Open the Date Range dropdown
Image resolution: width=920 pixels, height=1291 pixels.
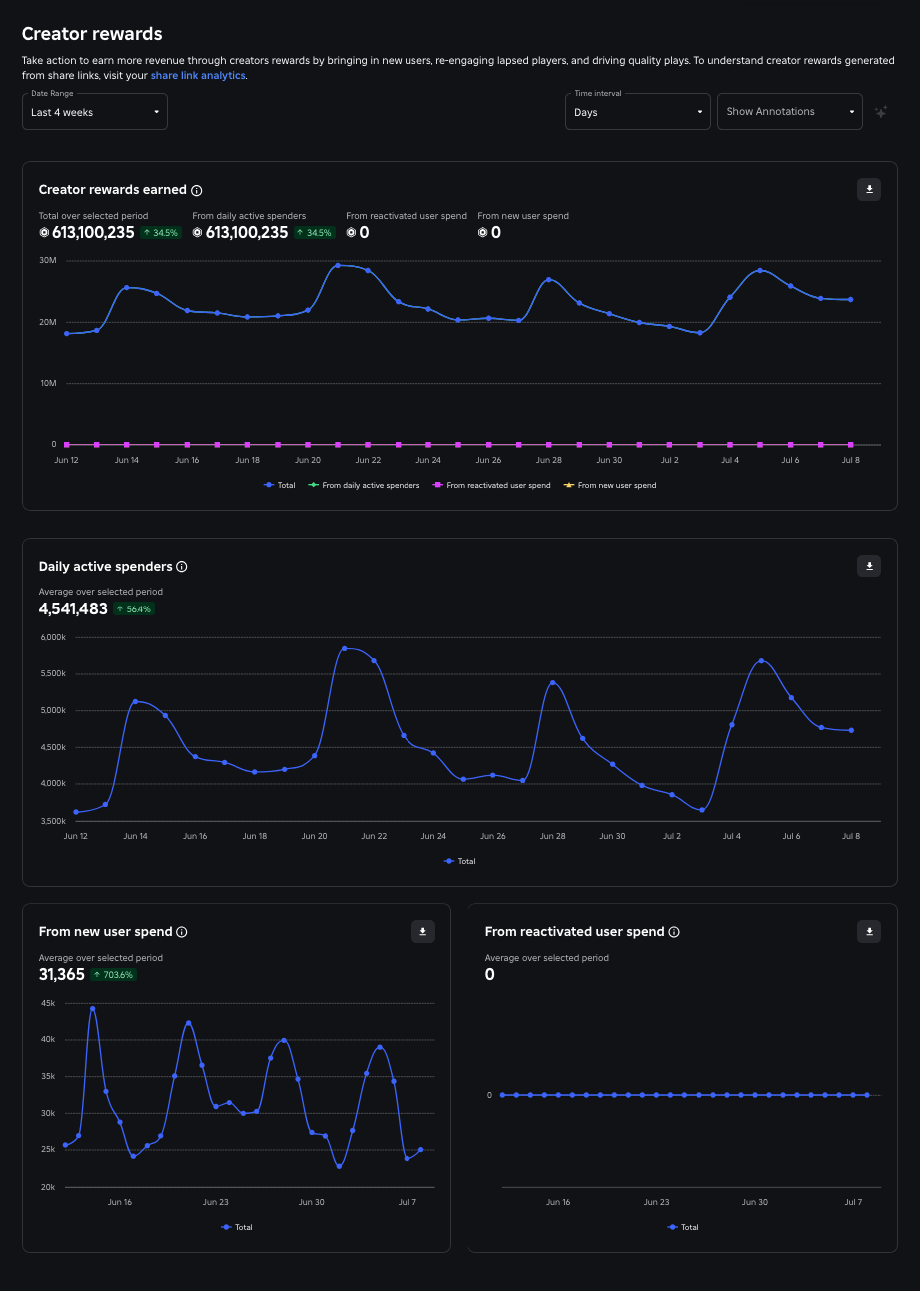coord(95,112)
